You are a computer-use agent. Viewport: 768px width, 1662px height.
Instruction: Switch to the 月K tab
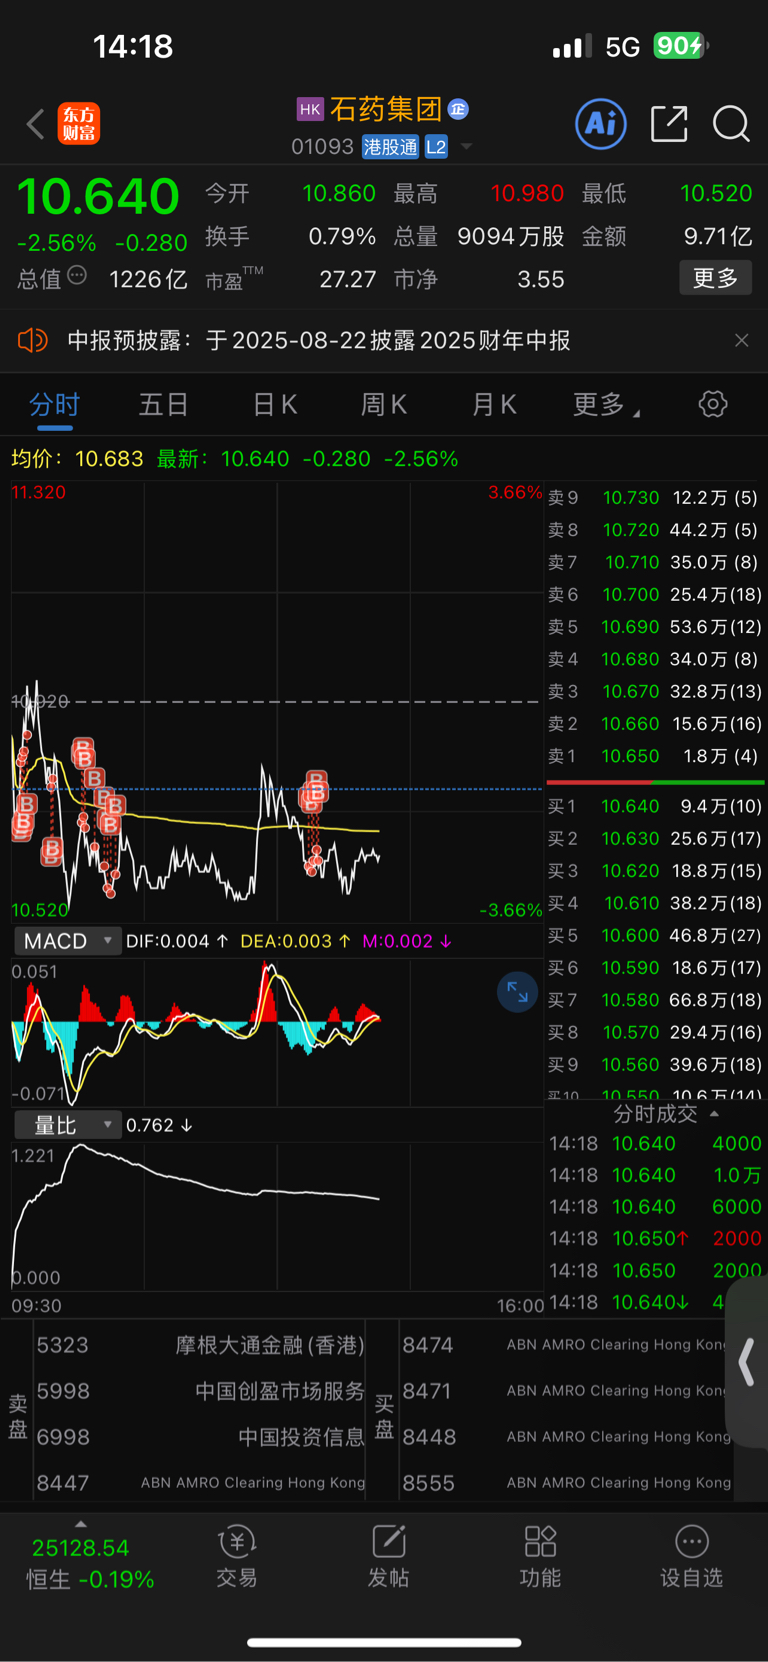tap(494, 405)
